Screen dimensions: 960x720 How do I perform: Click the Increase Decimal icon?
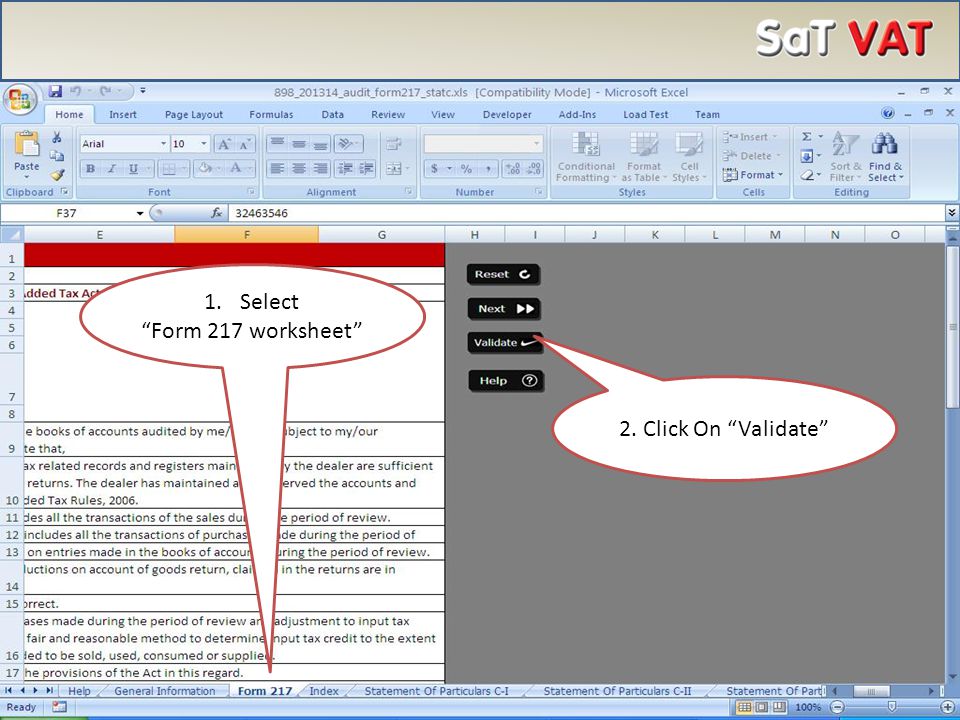514,168
